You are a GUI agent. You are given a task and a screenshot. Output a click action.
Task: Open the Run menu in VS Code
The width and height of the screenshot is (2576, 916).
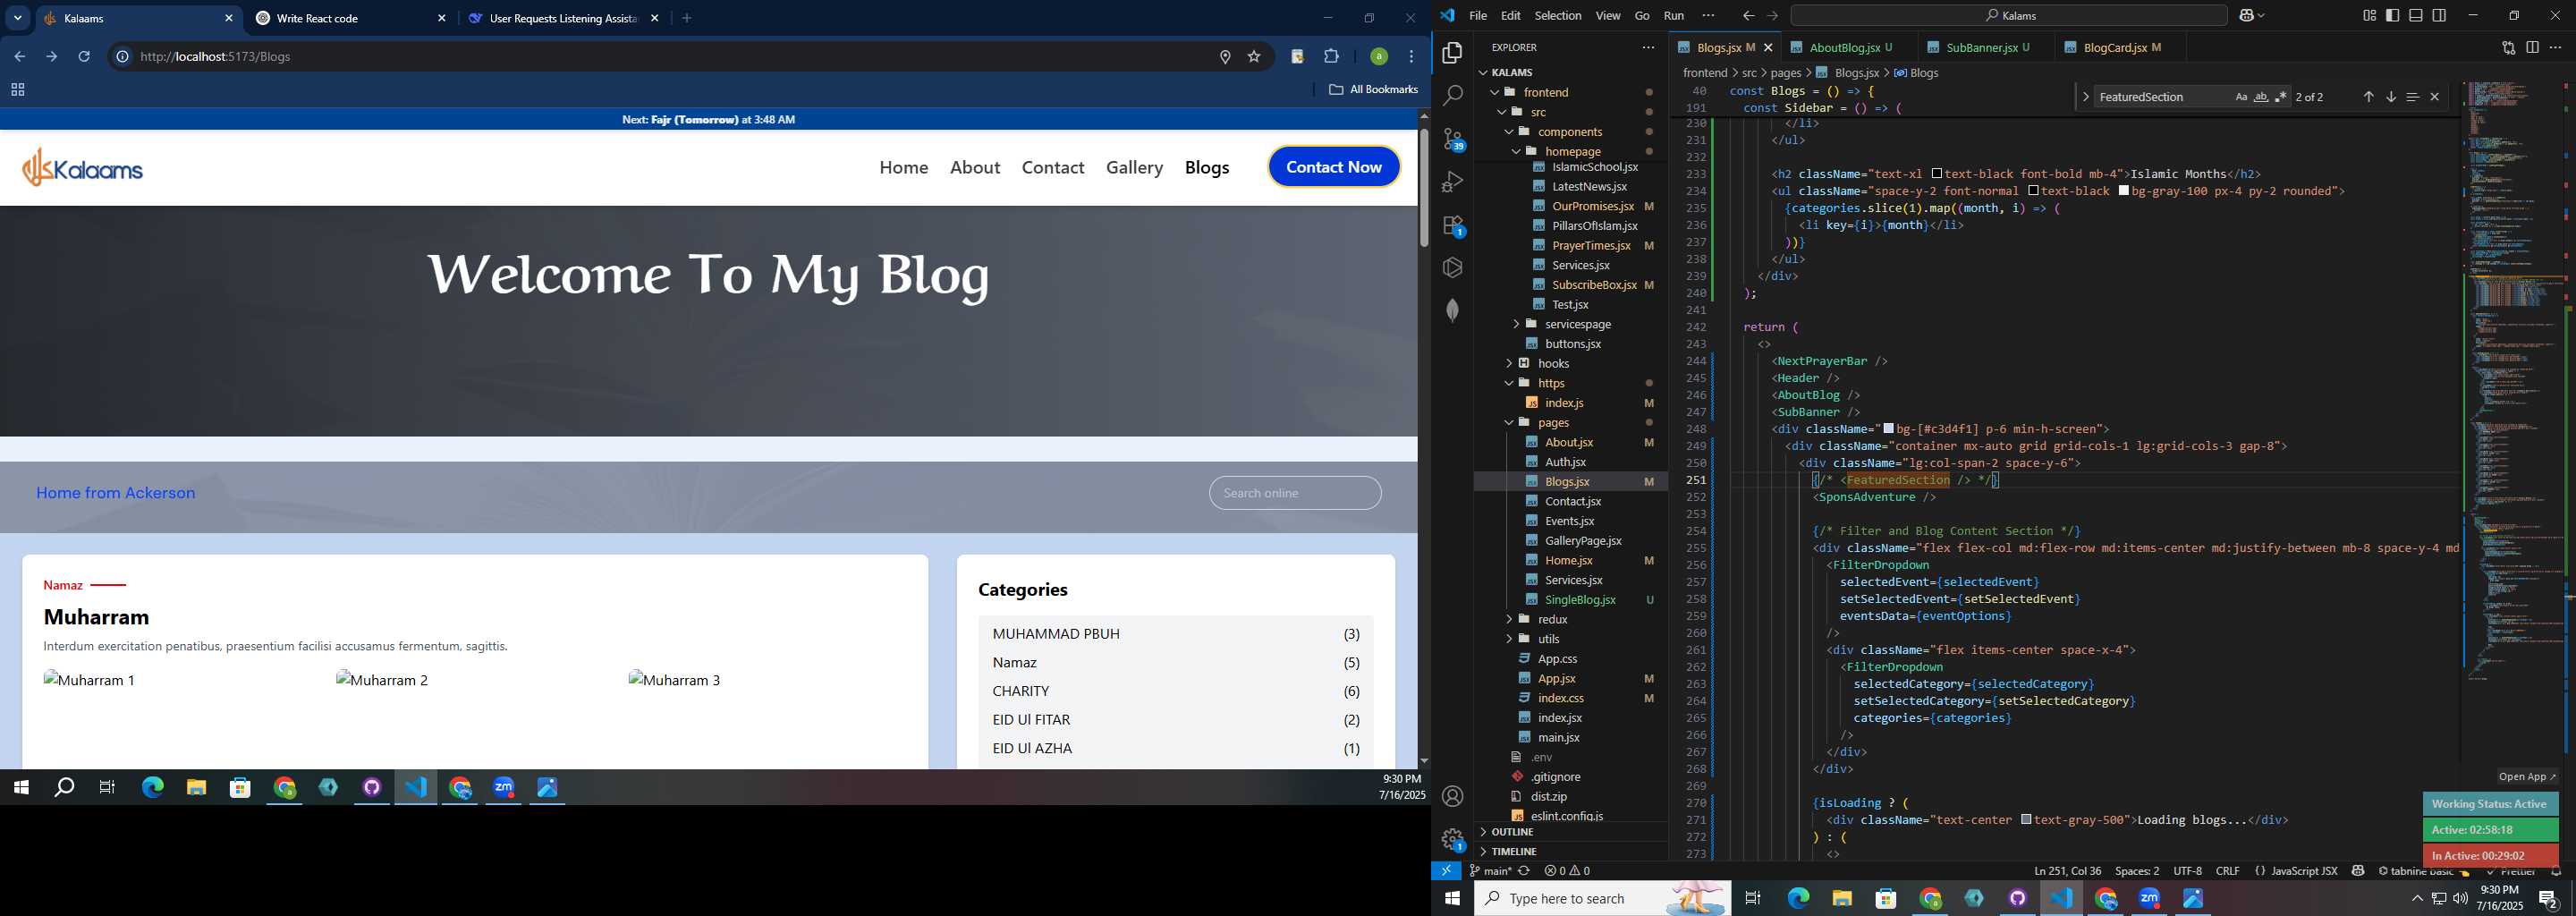pos(1674,15)
